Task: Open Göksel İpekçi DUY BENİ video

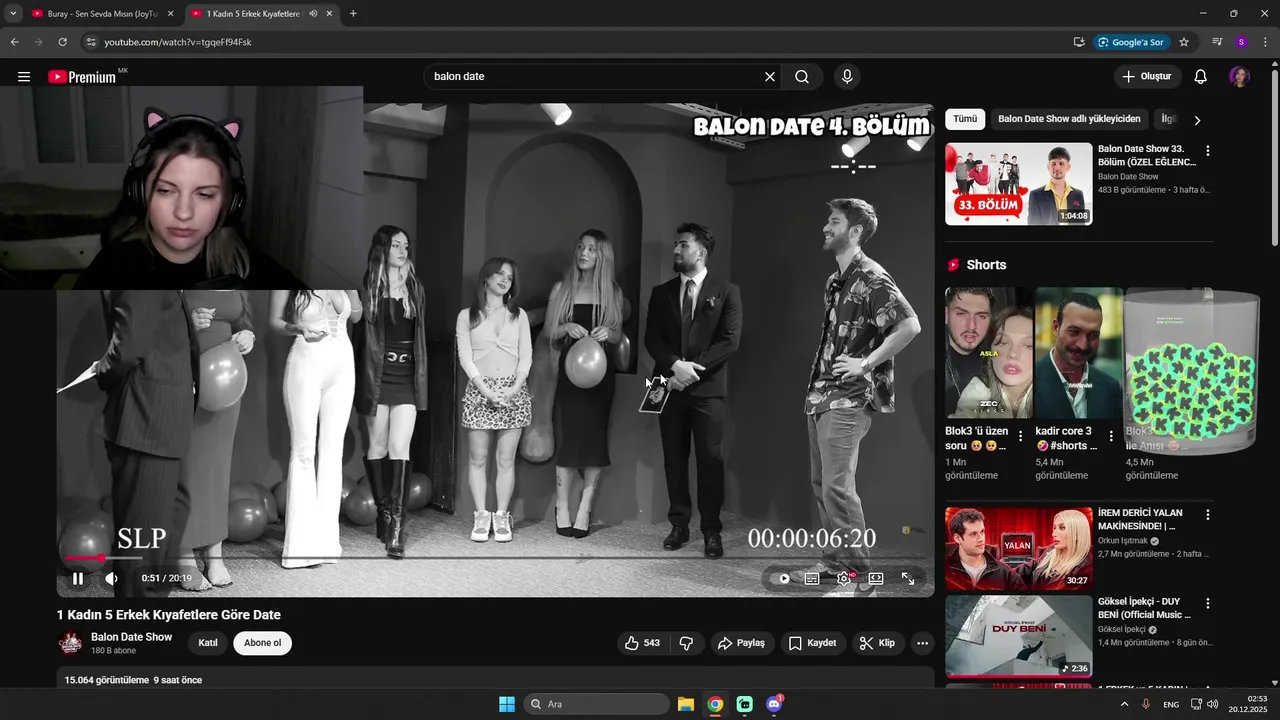Action: pyautogui.click(x=1019, y=637)
